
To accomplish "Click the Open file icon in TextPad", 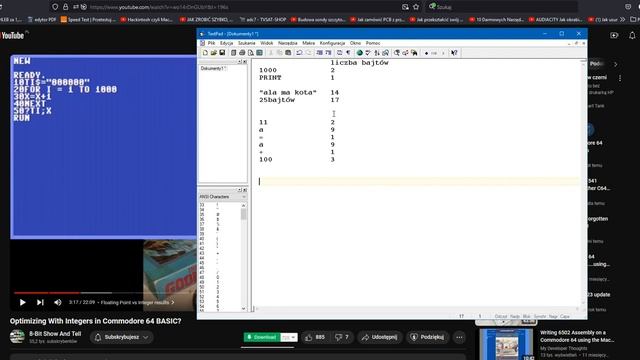I will click(213, 53).
